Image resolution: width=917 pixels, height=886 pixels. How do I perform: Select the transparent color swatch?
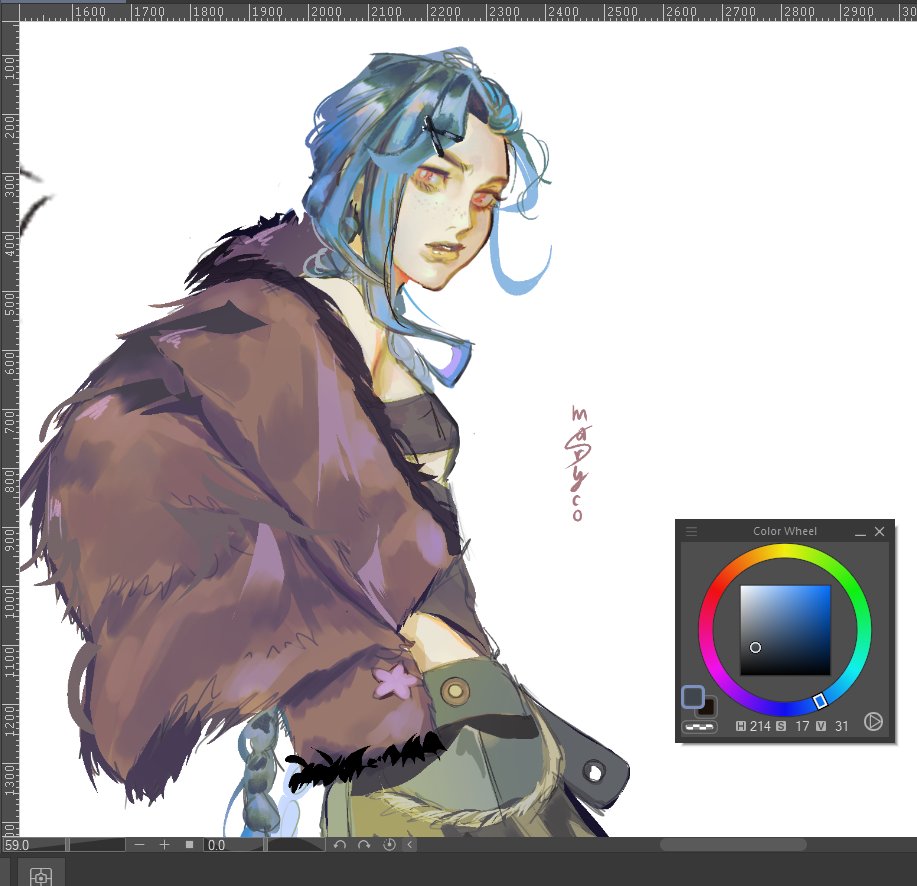tap(699, 727)
